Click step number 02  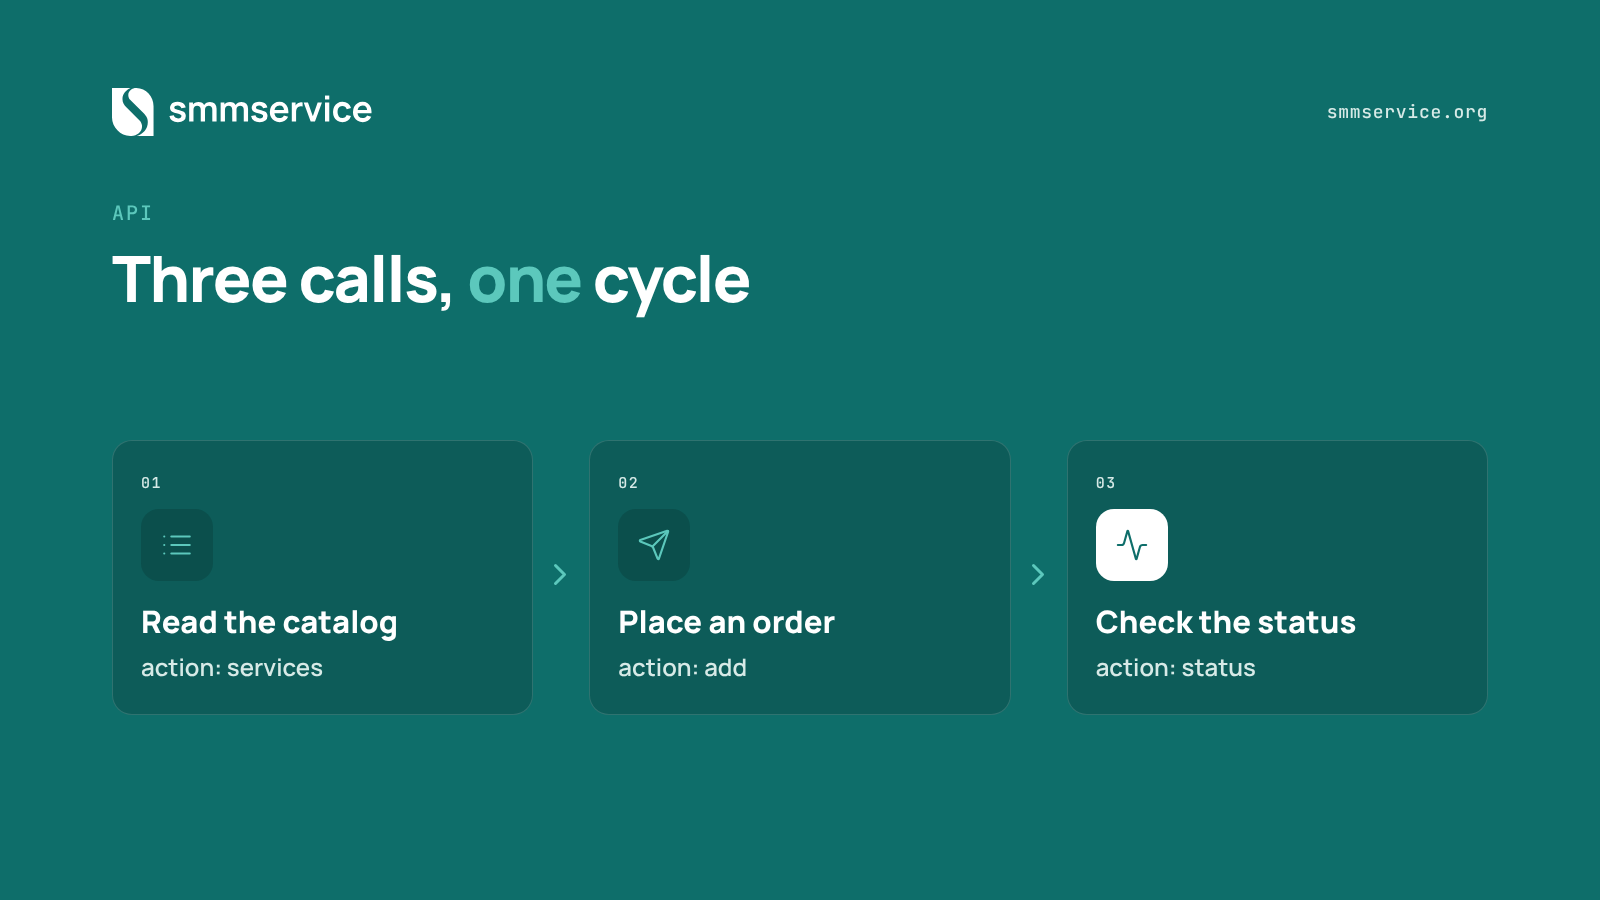(628, 483)
